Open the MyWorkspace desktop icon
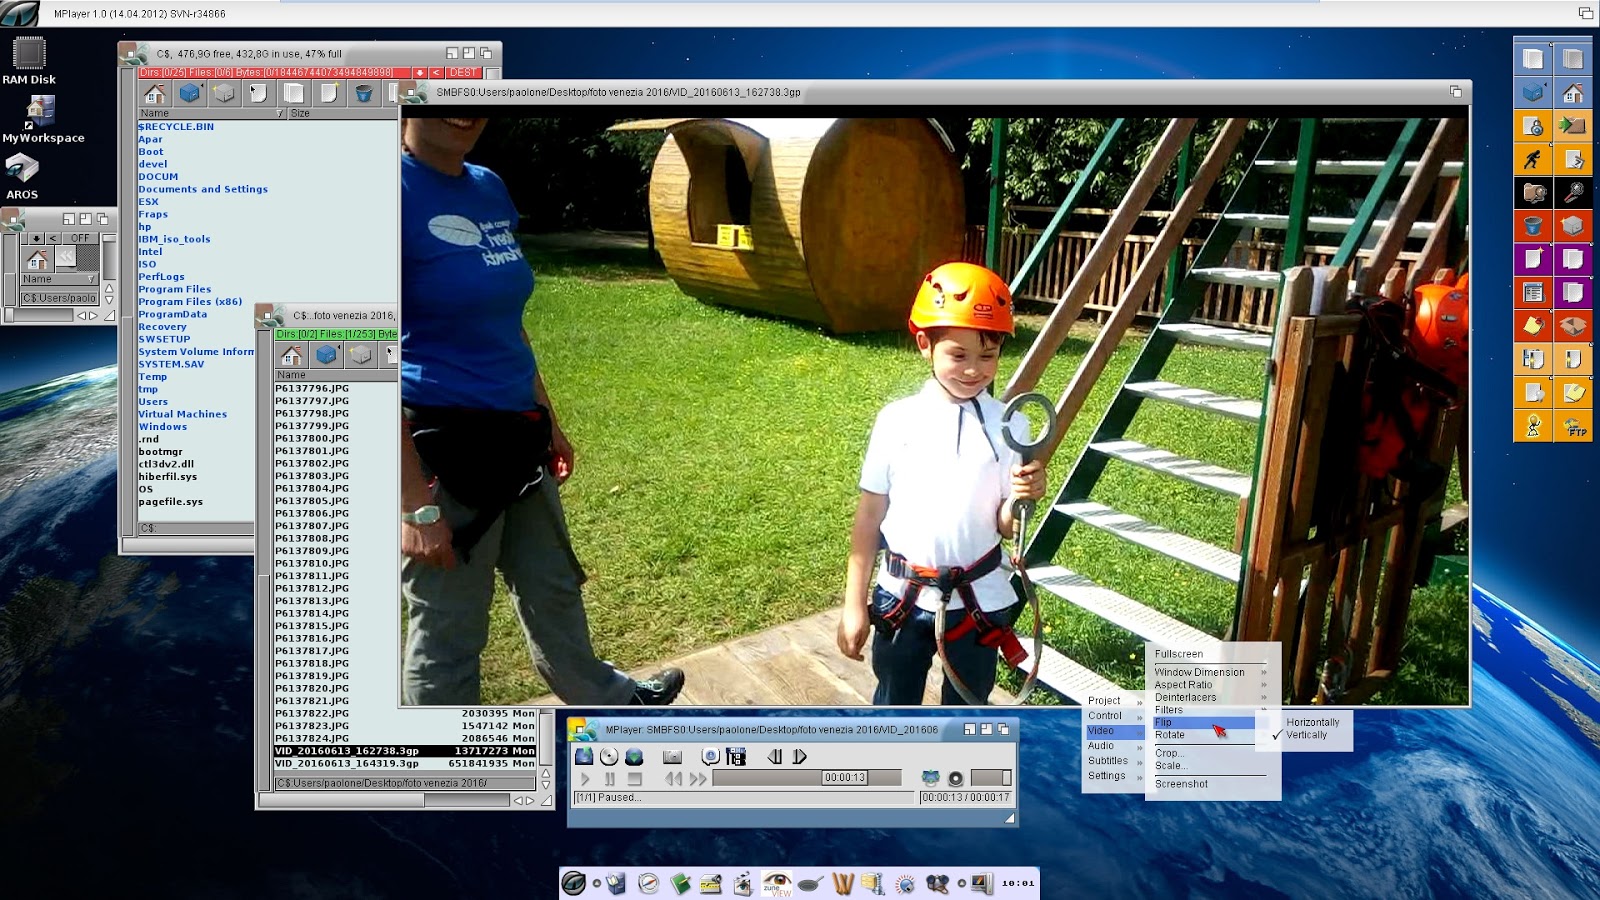Viewport: 1600px width, 900px height. pyautogui.click(x=43, y=120)
